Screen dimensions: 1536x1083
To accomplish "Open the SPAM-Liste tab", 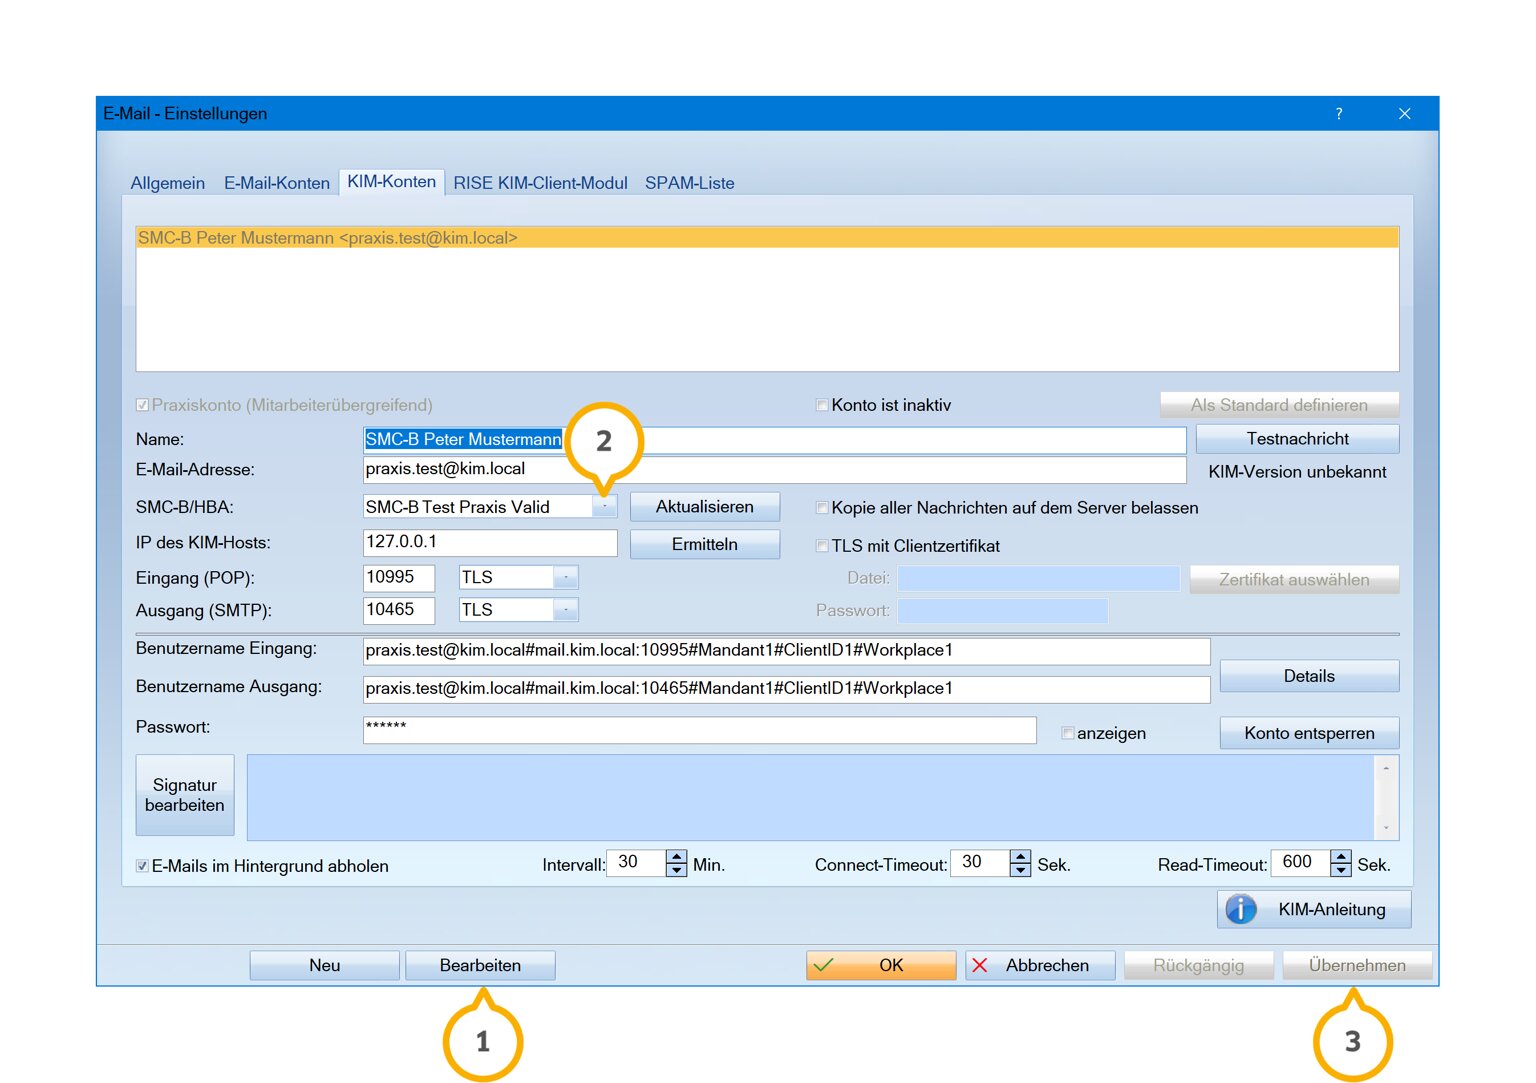I will (x=690, y=183).
